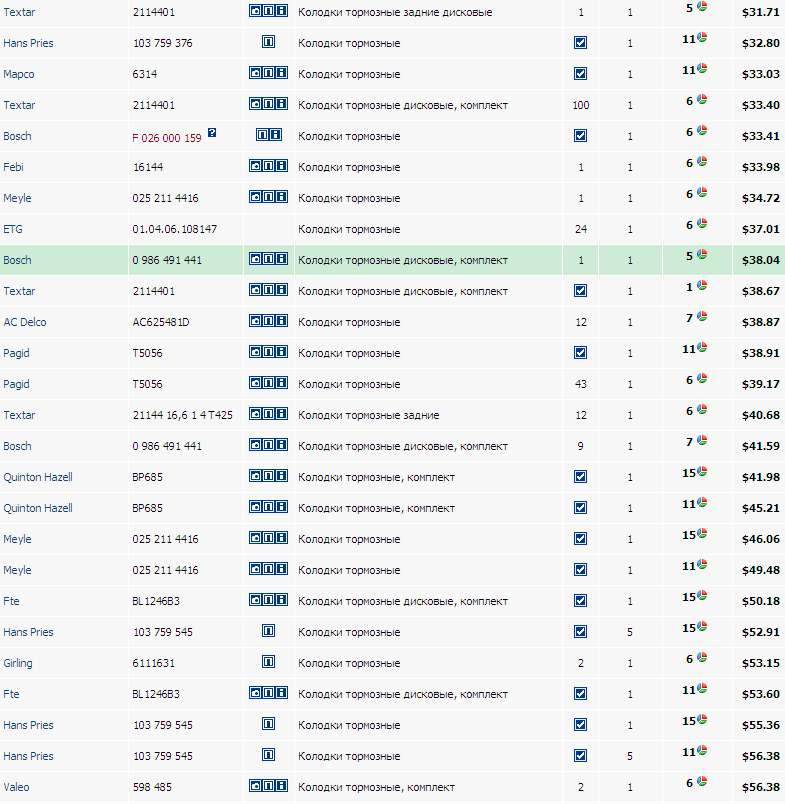The height and width of the screenshot is (804, 785).
Task: Click 'П' icon in Hans Pries $52.91 row
Action: click(x=268, y=631)
